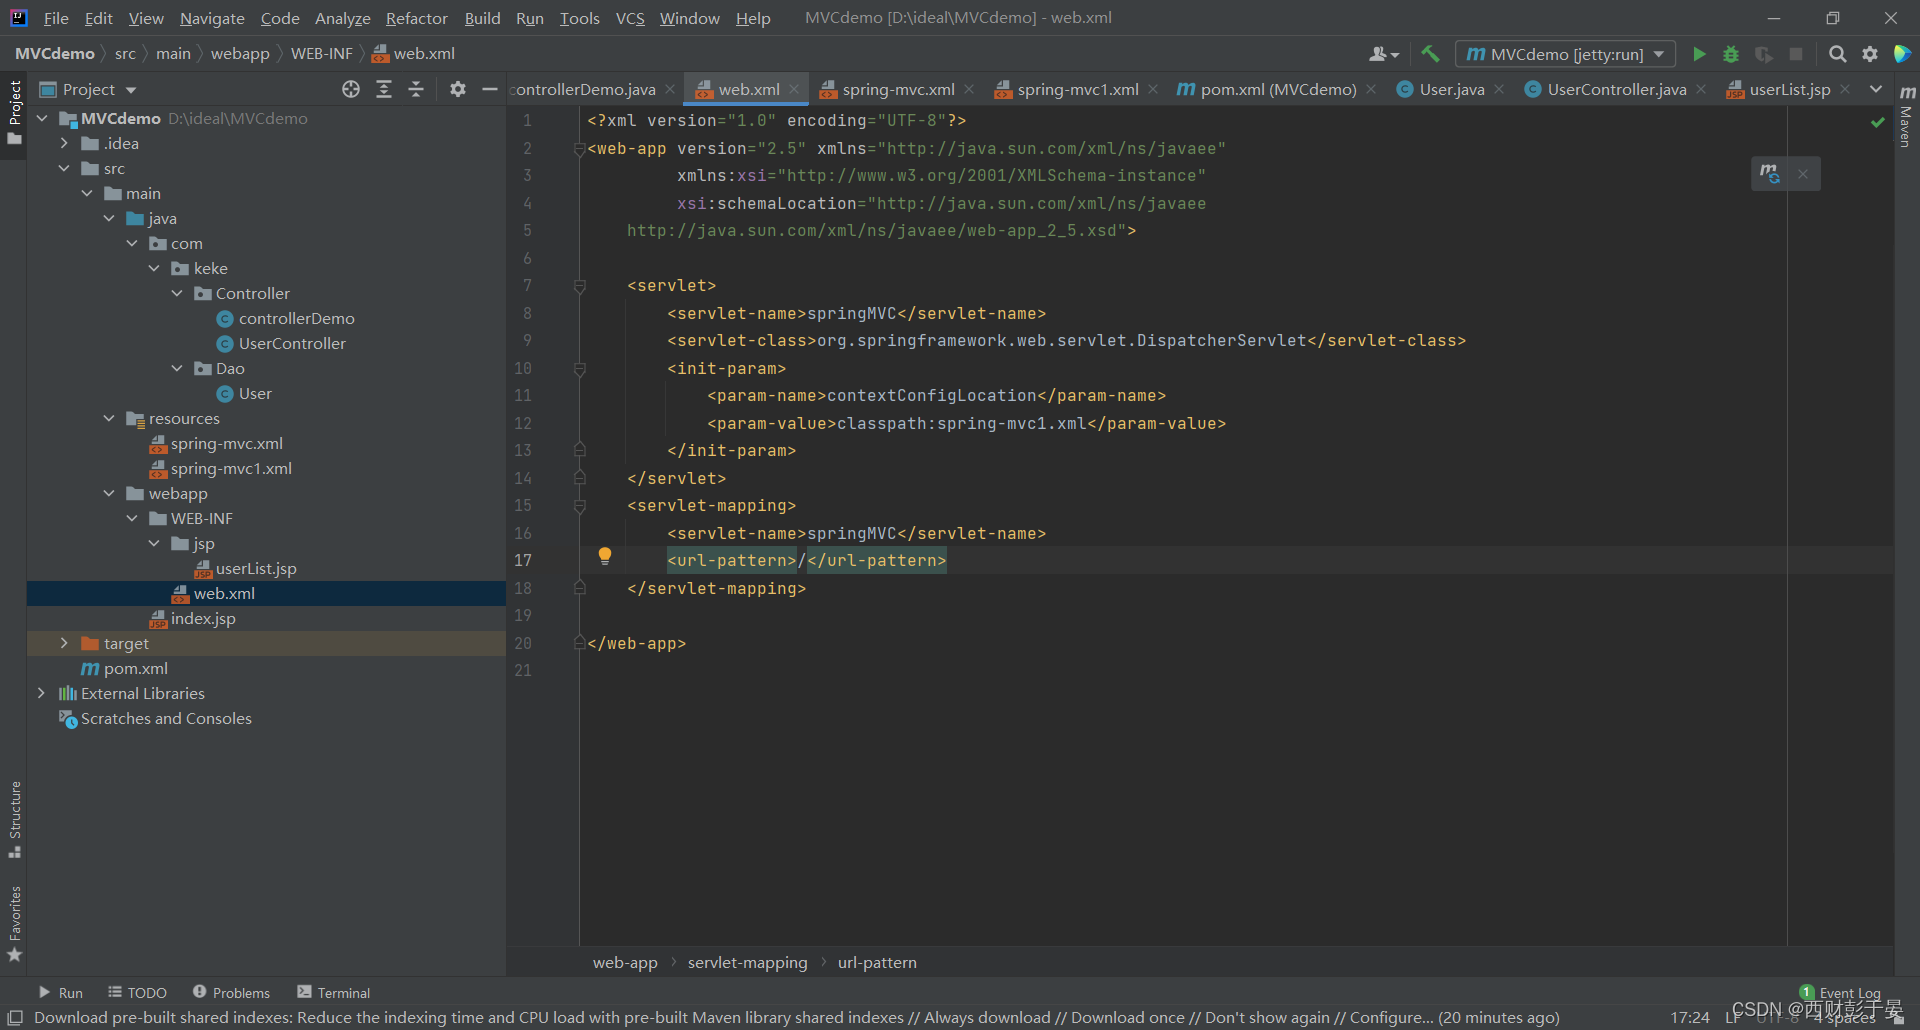Click line number 12 in gutter
Viewport: 1920px width, 1030px height.
click(x=523, y=423)
